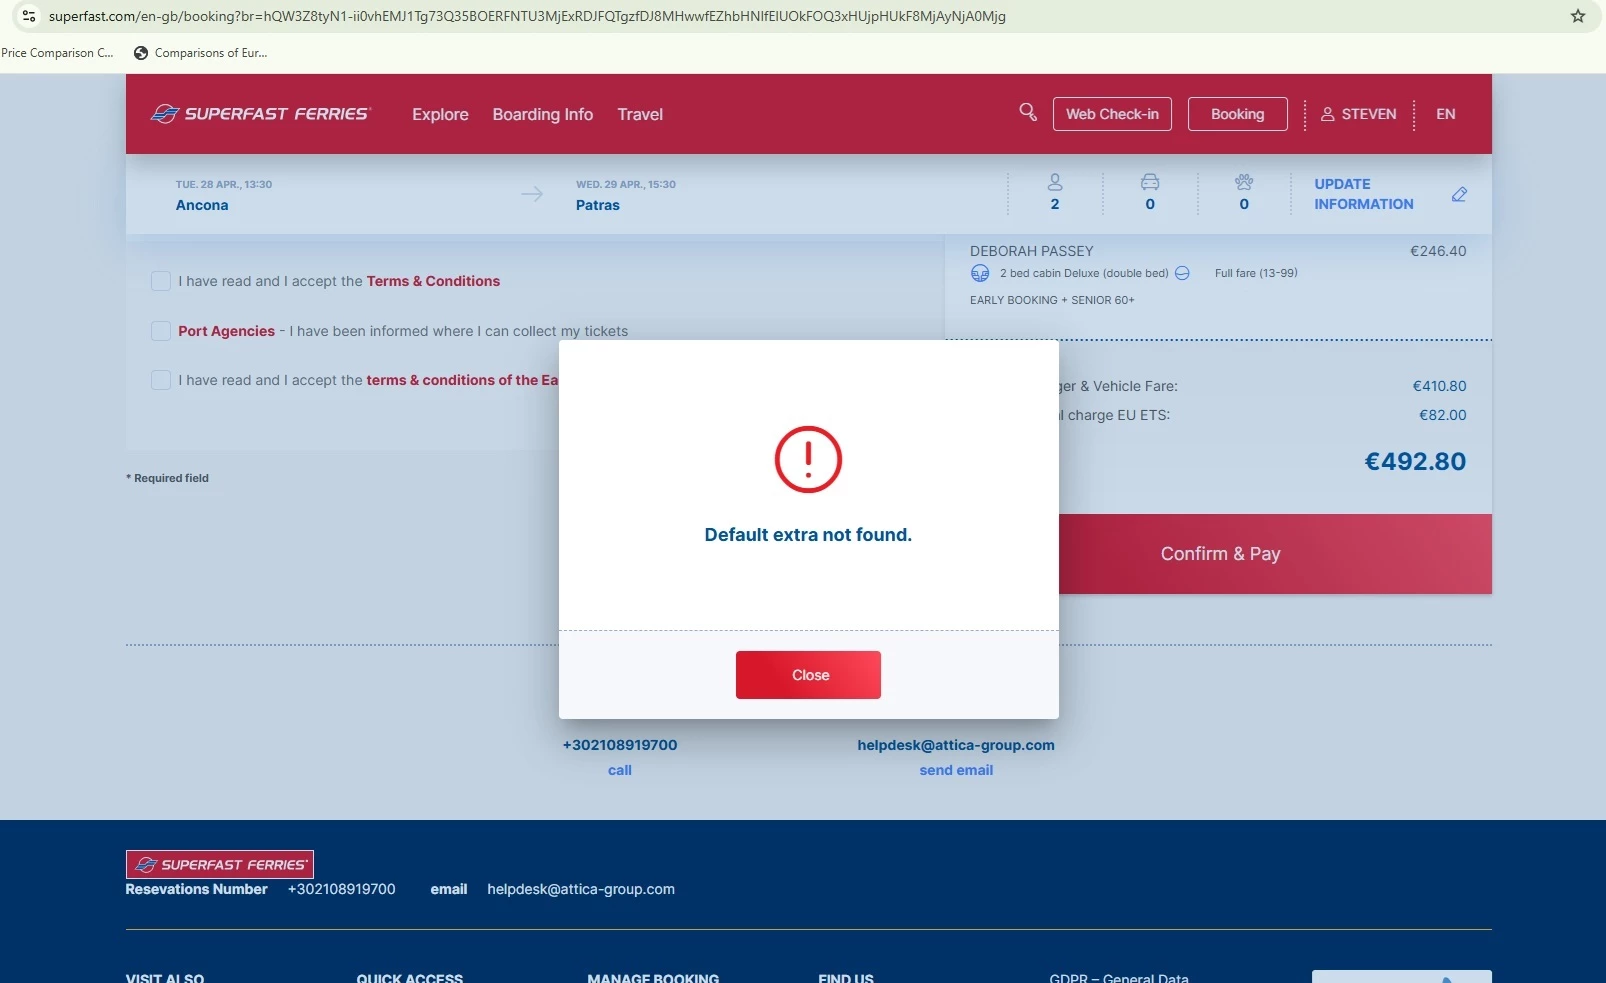Click the Web Check-in button
This screenshot has height=983, width=1606.
1112,114
